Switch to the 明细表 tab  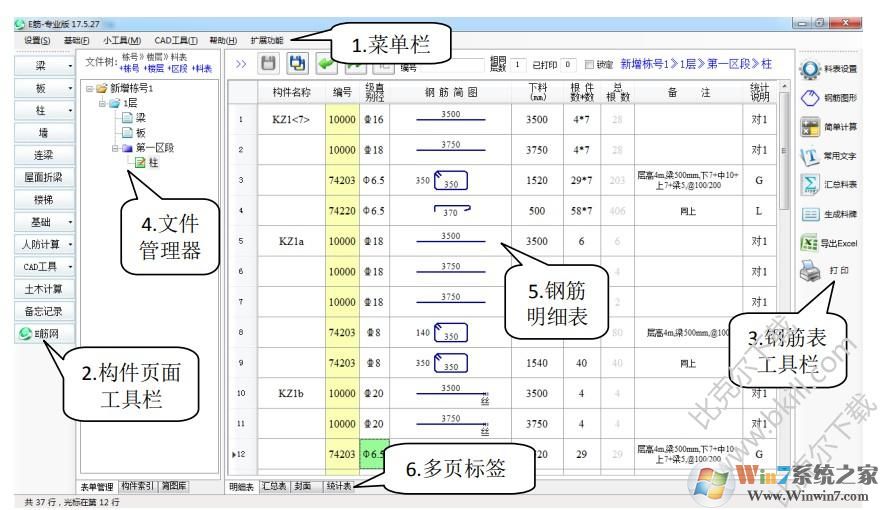[x=242, y=486]
